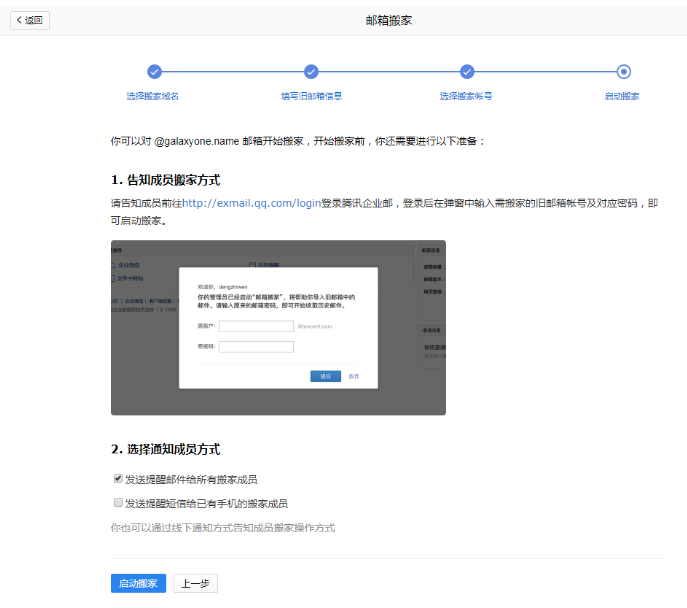Screen dimensions: 687x608
Task: Select the 填写旧邮箱信息 step label
Action: point(311,96)
